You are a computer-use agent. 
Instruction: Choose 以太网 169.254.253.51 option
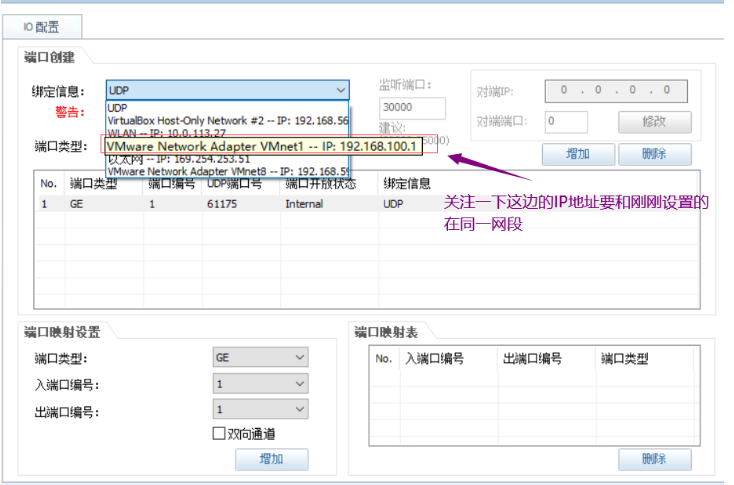pyautogui.click(x=228, y=159)
